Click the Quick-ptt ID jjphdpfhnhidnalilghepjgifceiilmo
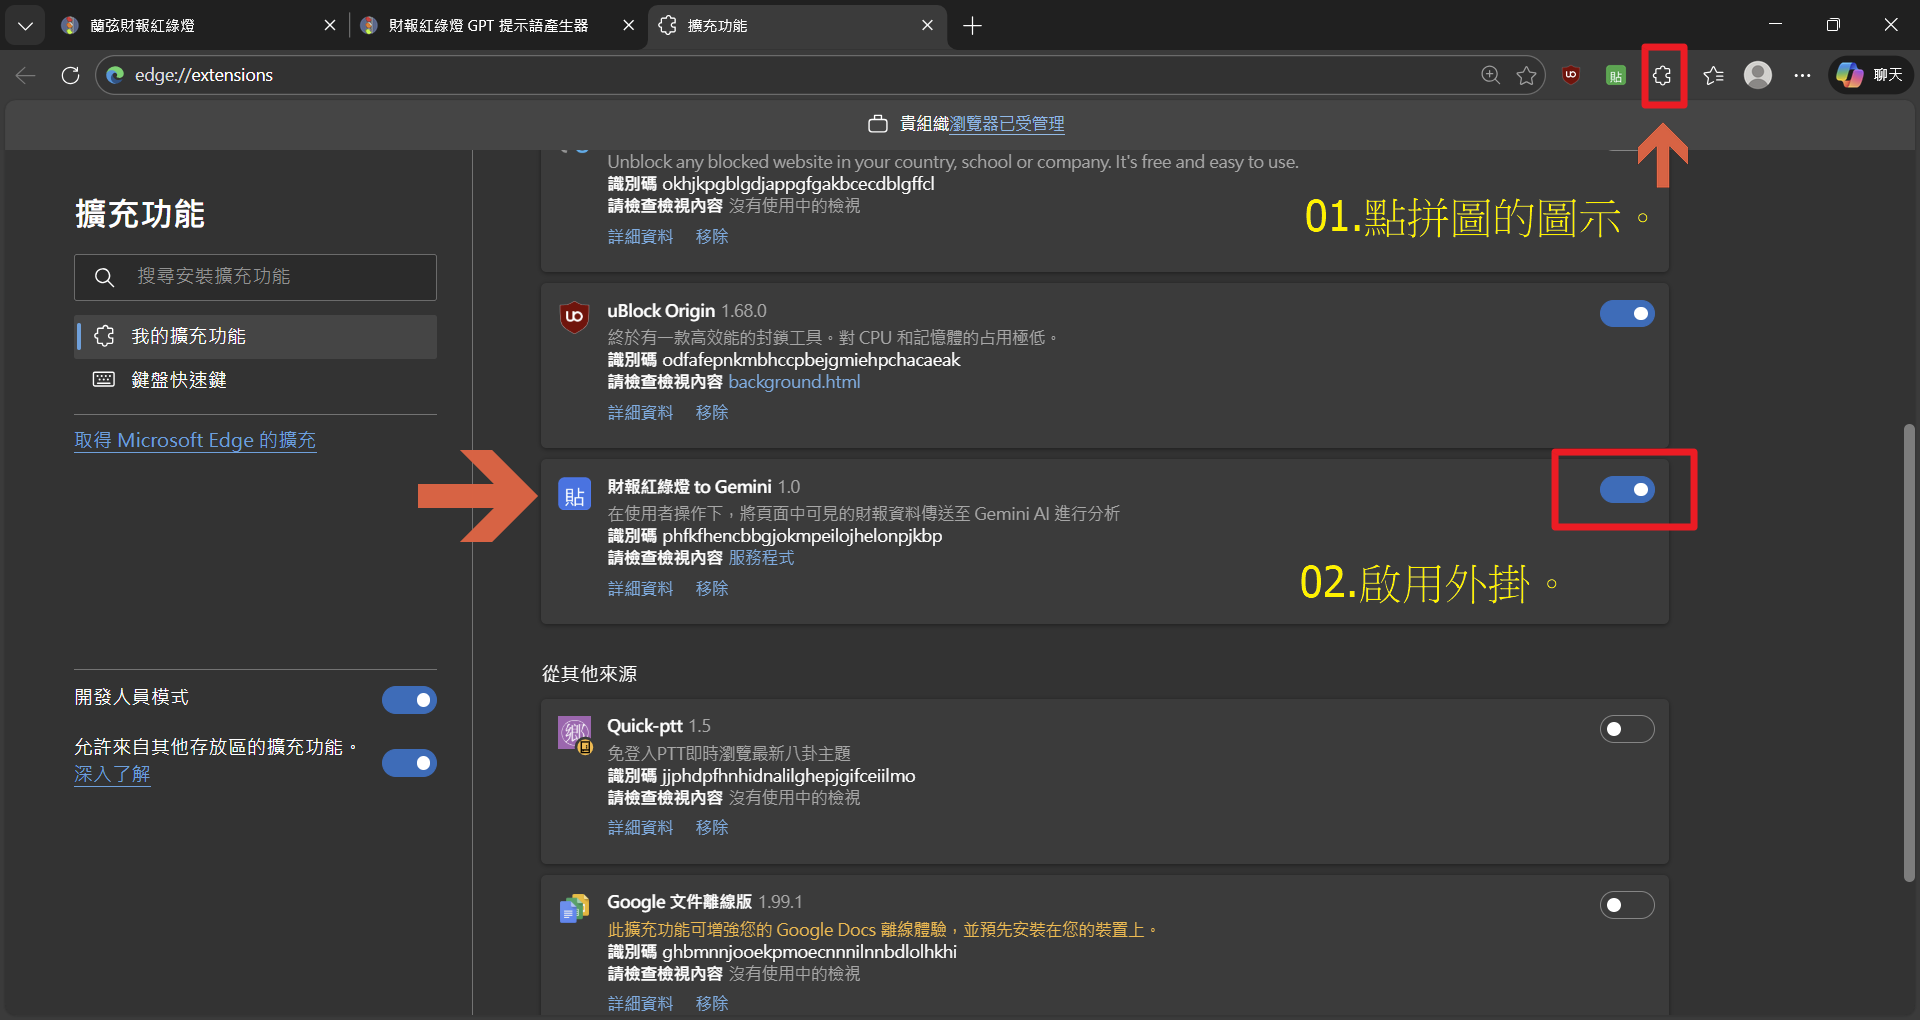The height and width of the screenshot is (1020, 1920). pos(788,776)
